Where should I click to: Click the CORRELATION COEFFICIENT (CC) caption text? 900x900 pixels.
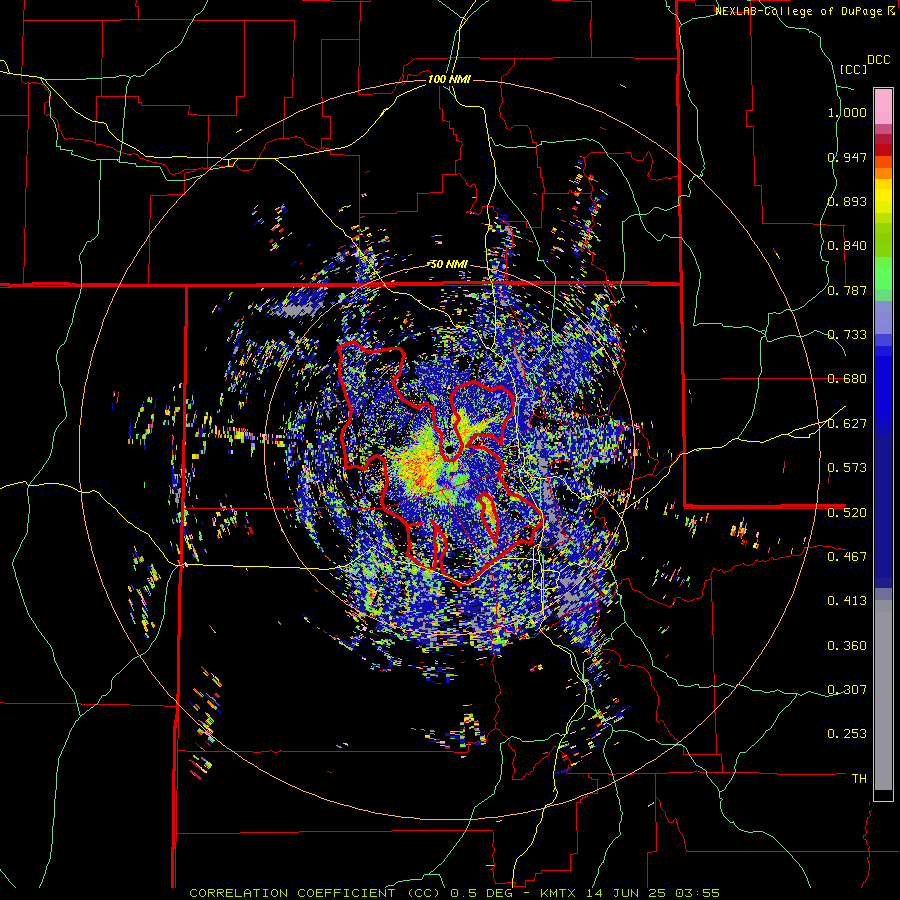314,893
